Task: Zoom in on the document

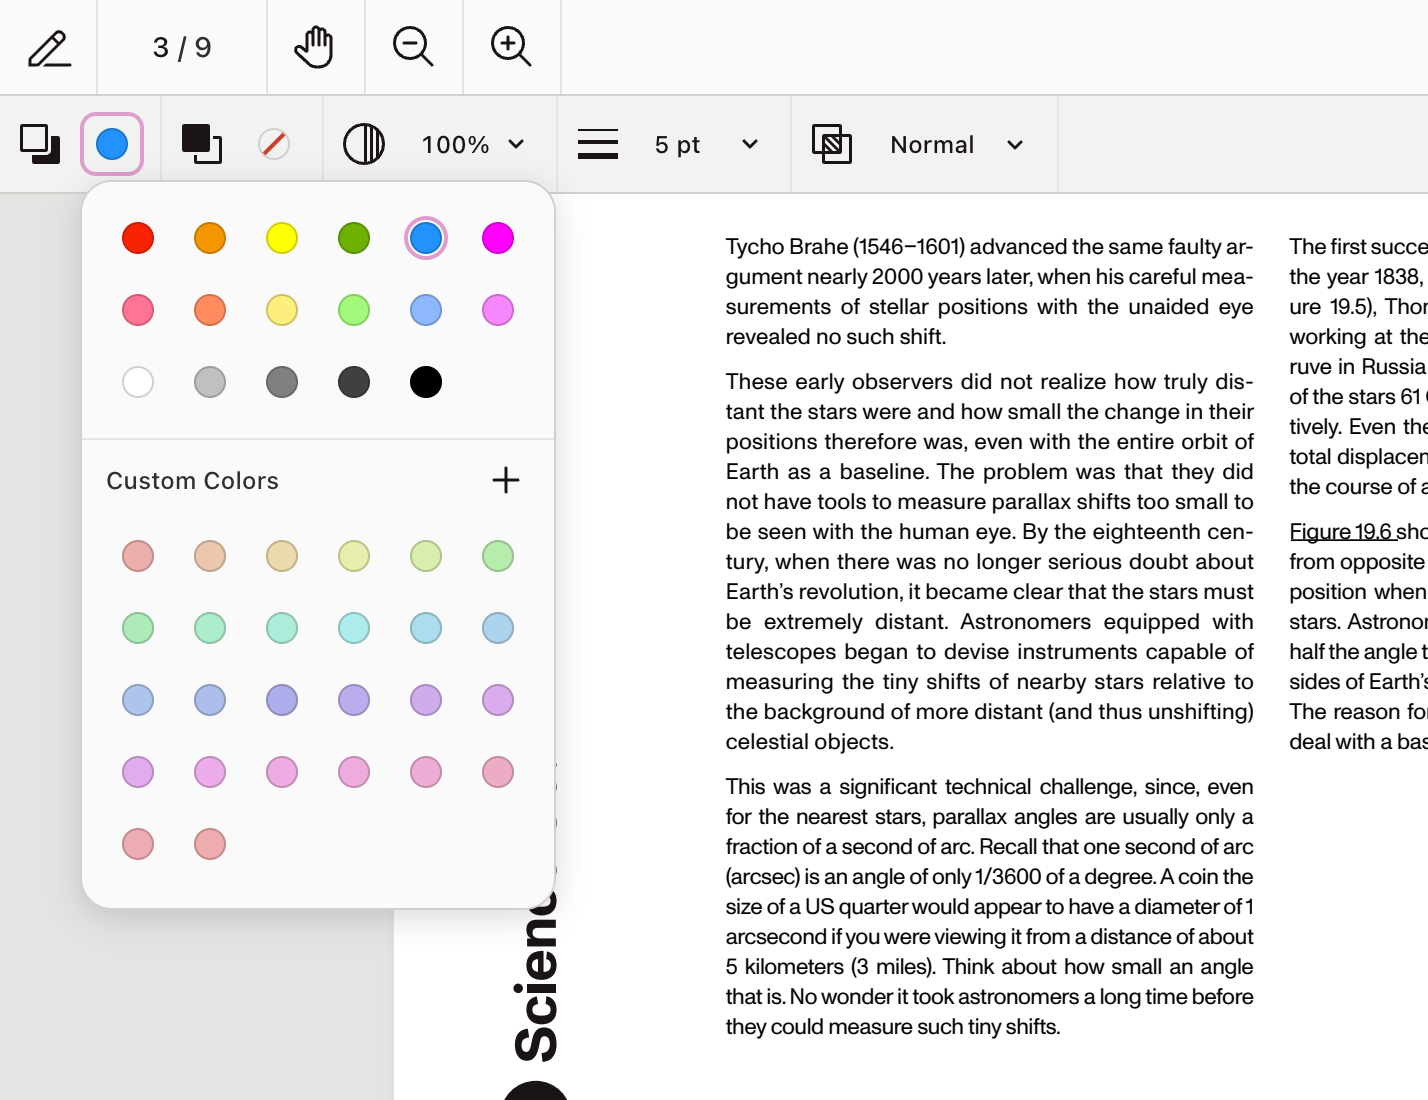Action: click(x=511, y=46)
